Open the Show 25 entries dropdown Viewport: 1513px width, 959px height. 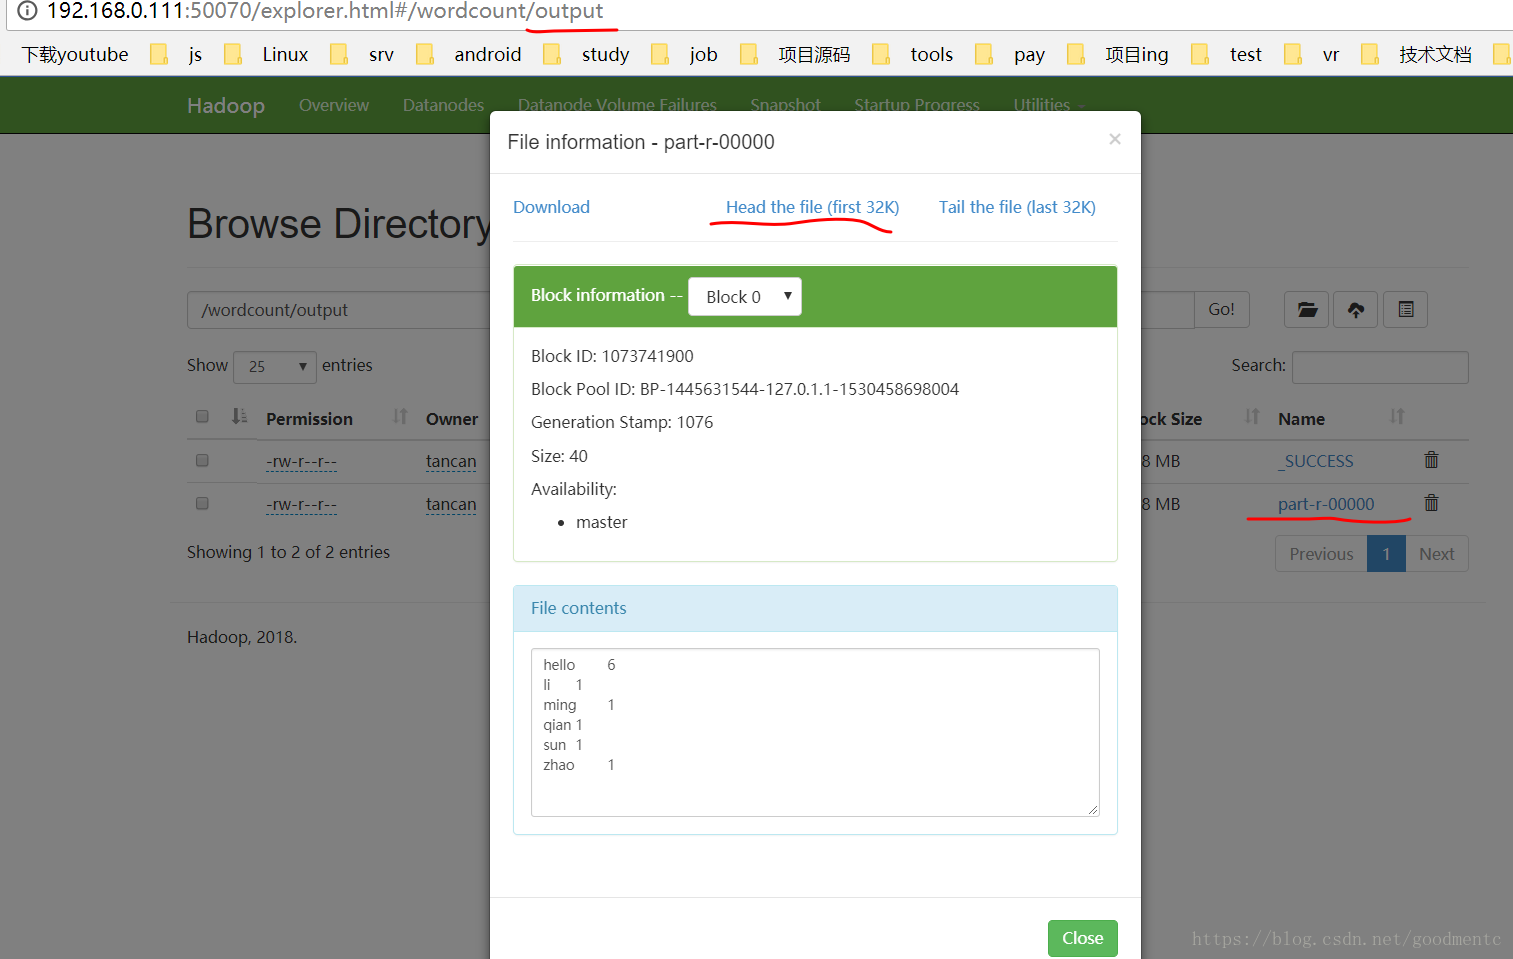pyautogui.click(x=275, y=367)
